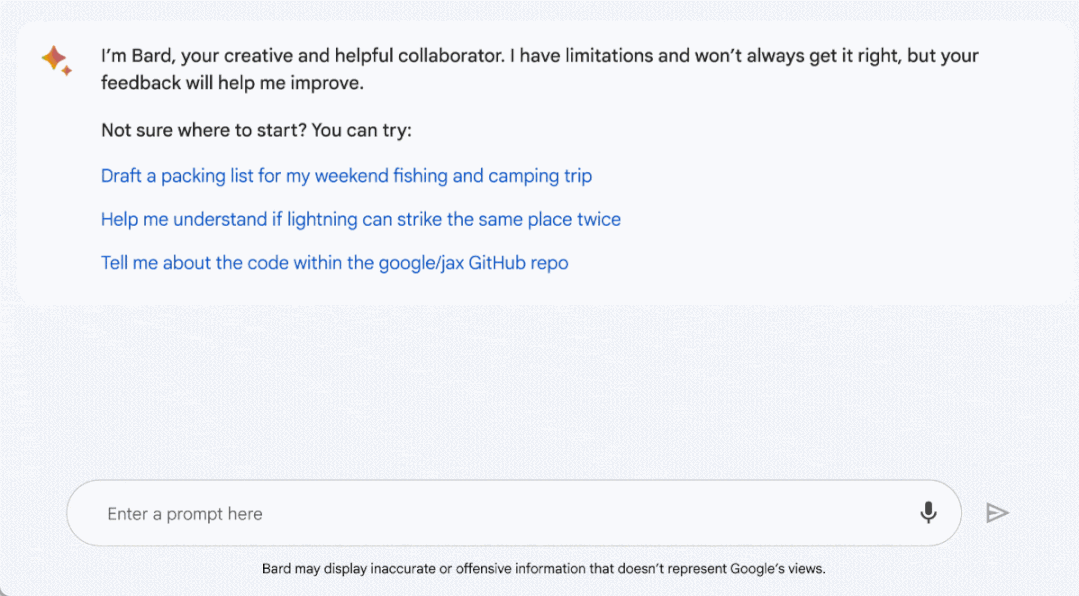
Task: Open the packing list suggestion link
Action: (x=346, y=176)
